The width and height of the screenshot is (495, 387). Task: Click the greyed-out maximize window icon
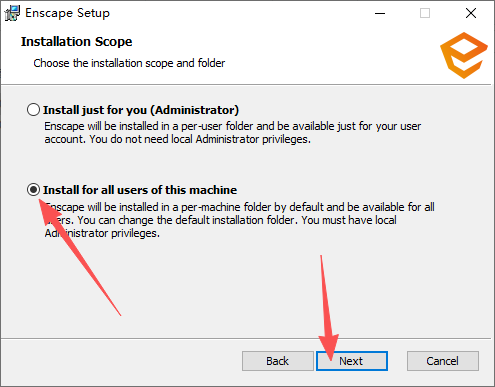(425, 13)
